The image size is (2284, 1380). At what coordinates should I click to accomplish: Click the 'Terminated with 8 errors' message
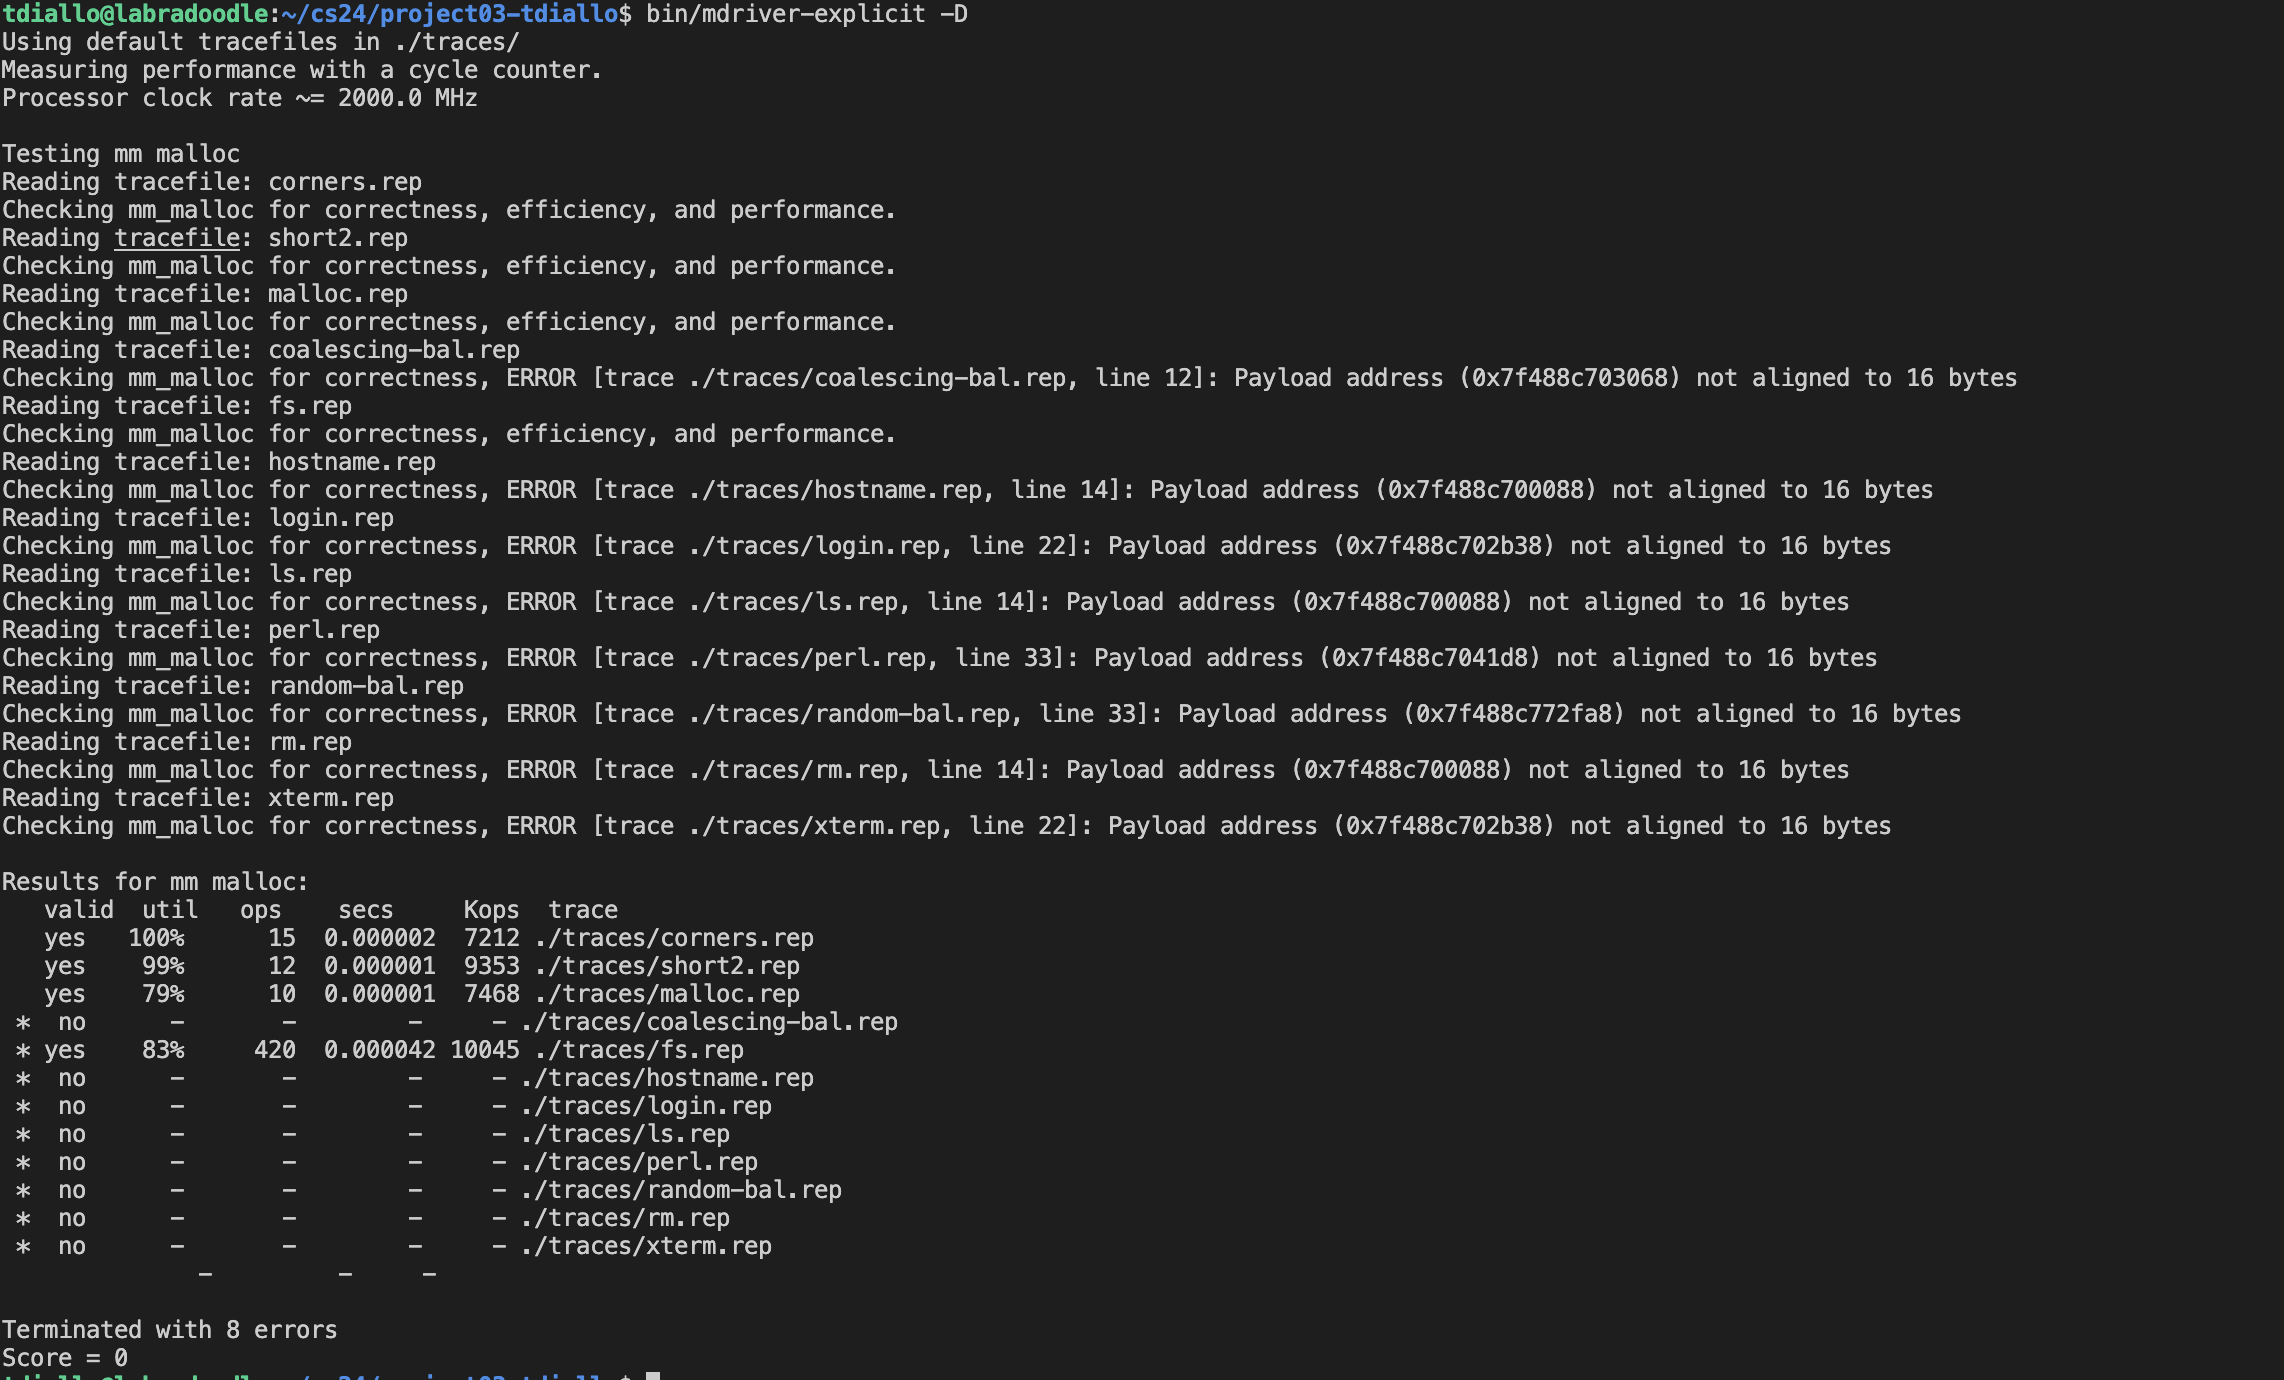[x=169, y=1330]
